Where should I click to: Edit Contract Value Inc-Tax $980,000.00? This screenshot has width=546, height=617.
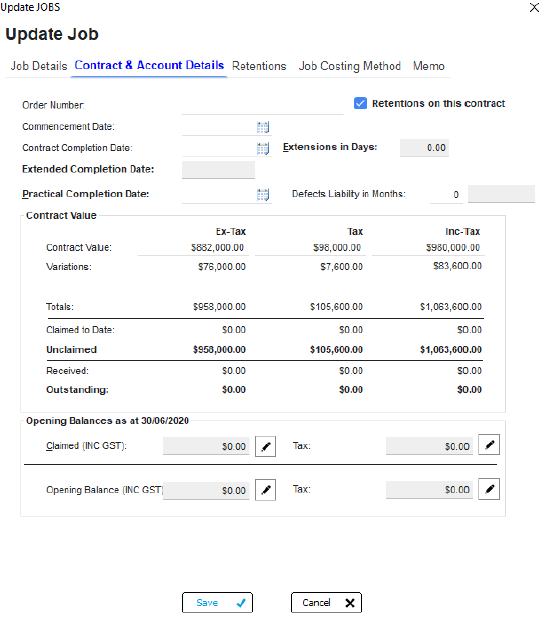(428, 248)
